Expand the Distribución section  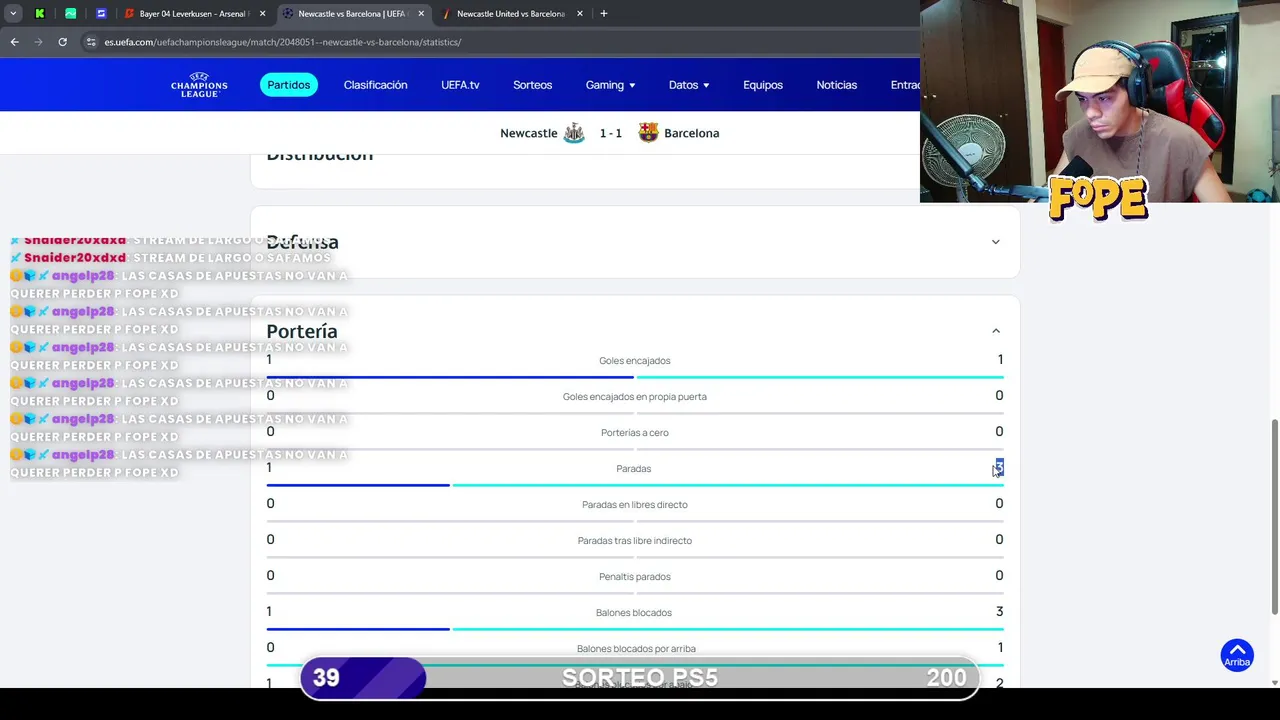(x=319, y=155)
